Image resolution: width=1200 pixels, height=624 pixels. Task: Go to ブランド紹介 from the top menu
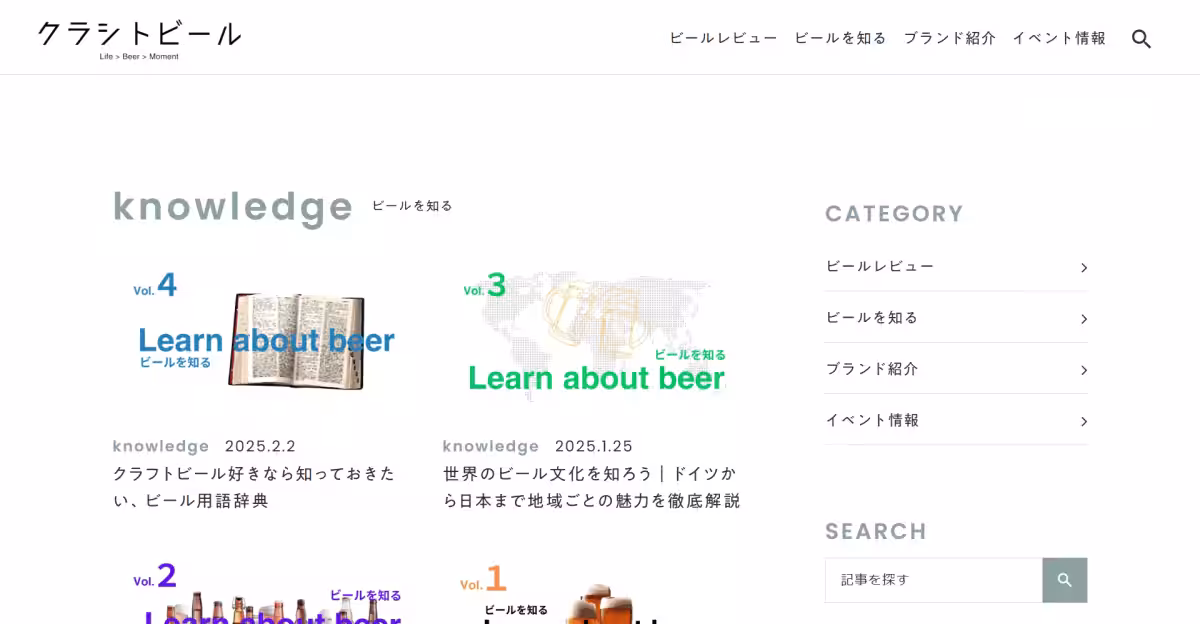(949, 38)
